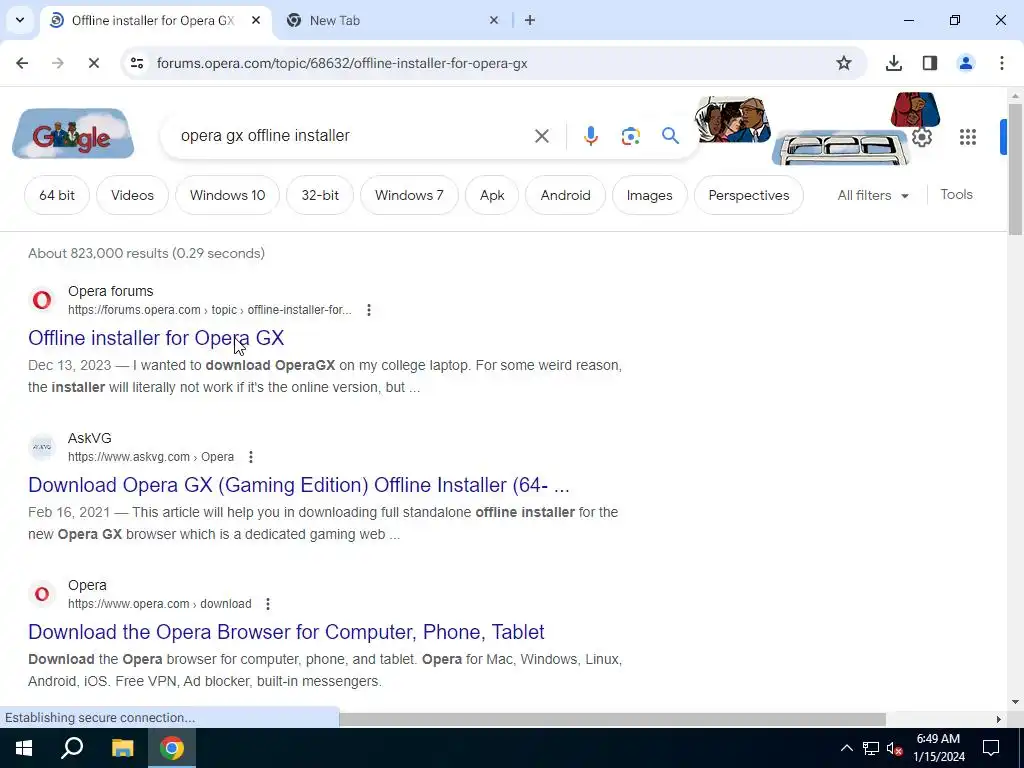Open the network tray icon
This screenshot has height=768, width=1024.
click(871, 748)
